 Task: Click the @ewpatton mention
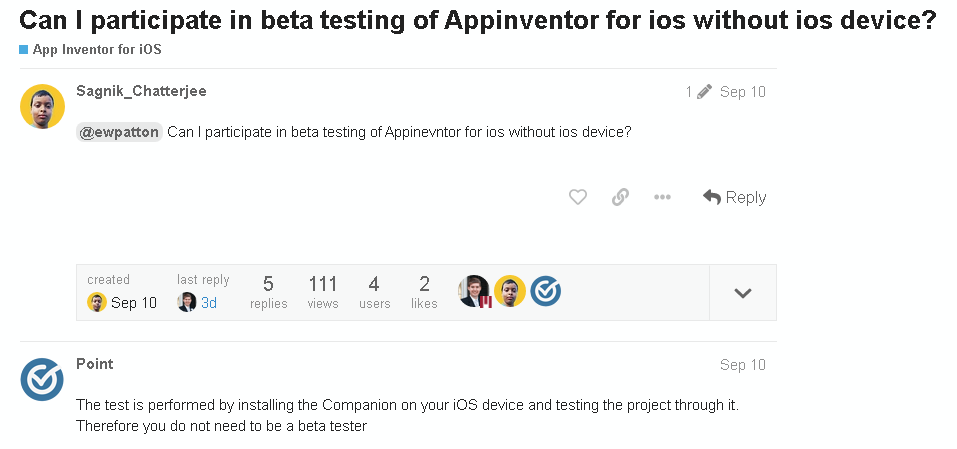click(119, 132)
